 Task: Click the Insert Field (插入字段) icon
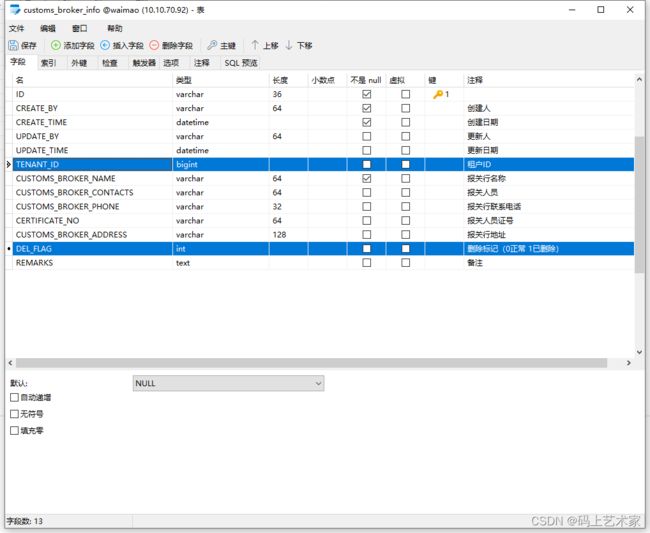pos(105,45)
